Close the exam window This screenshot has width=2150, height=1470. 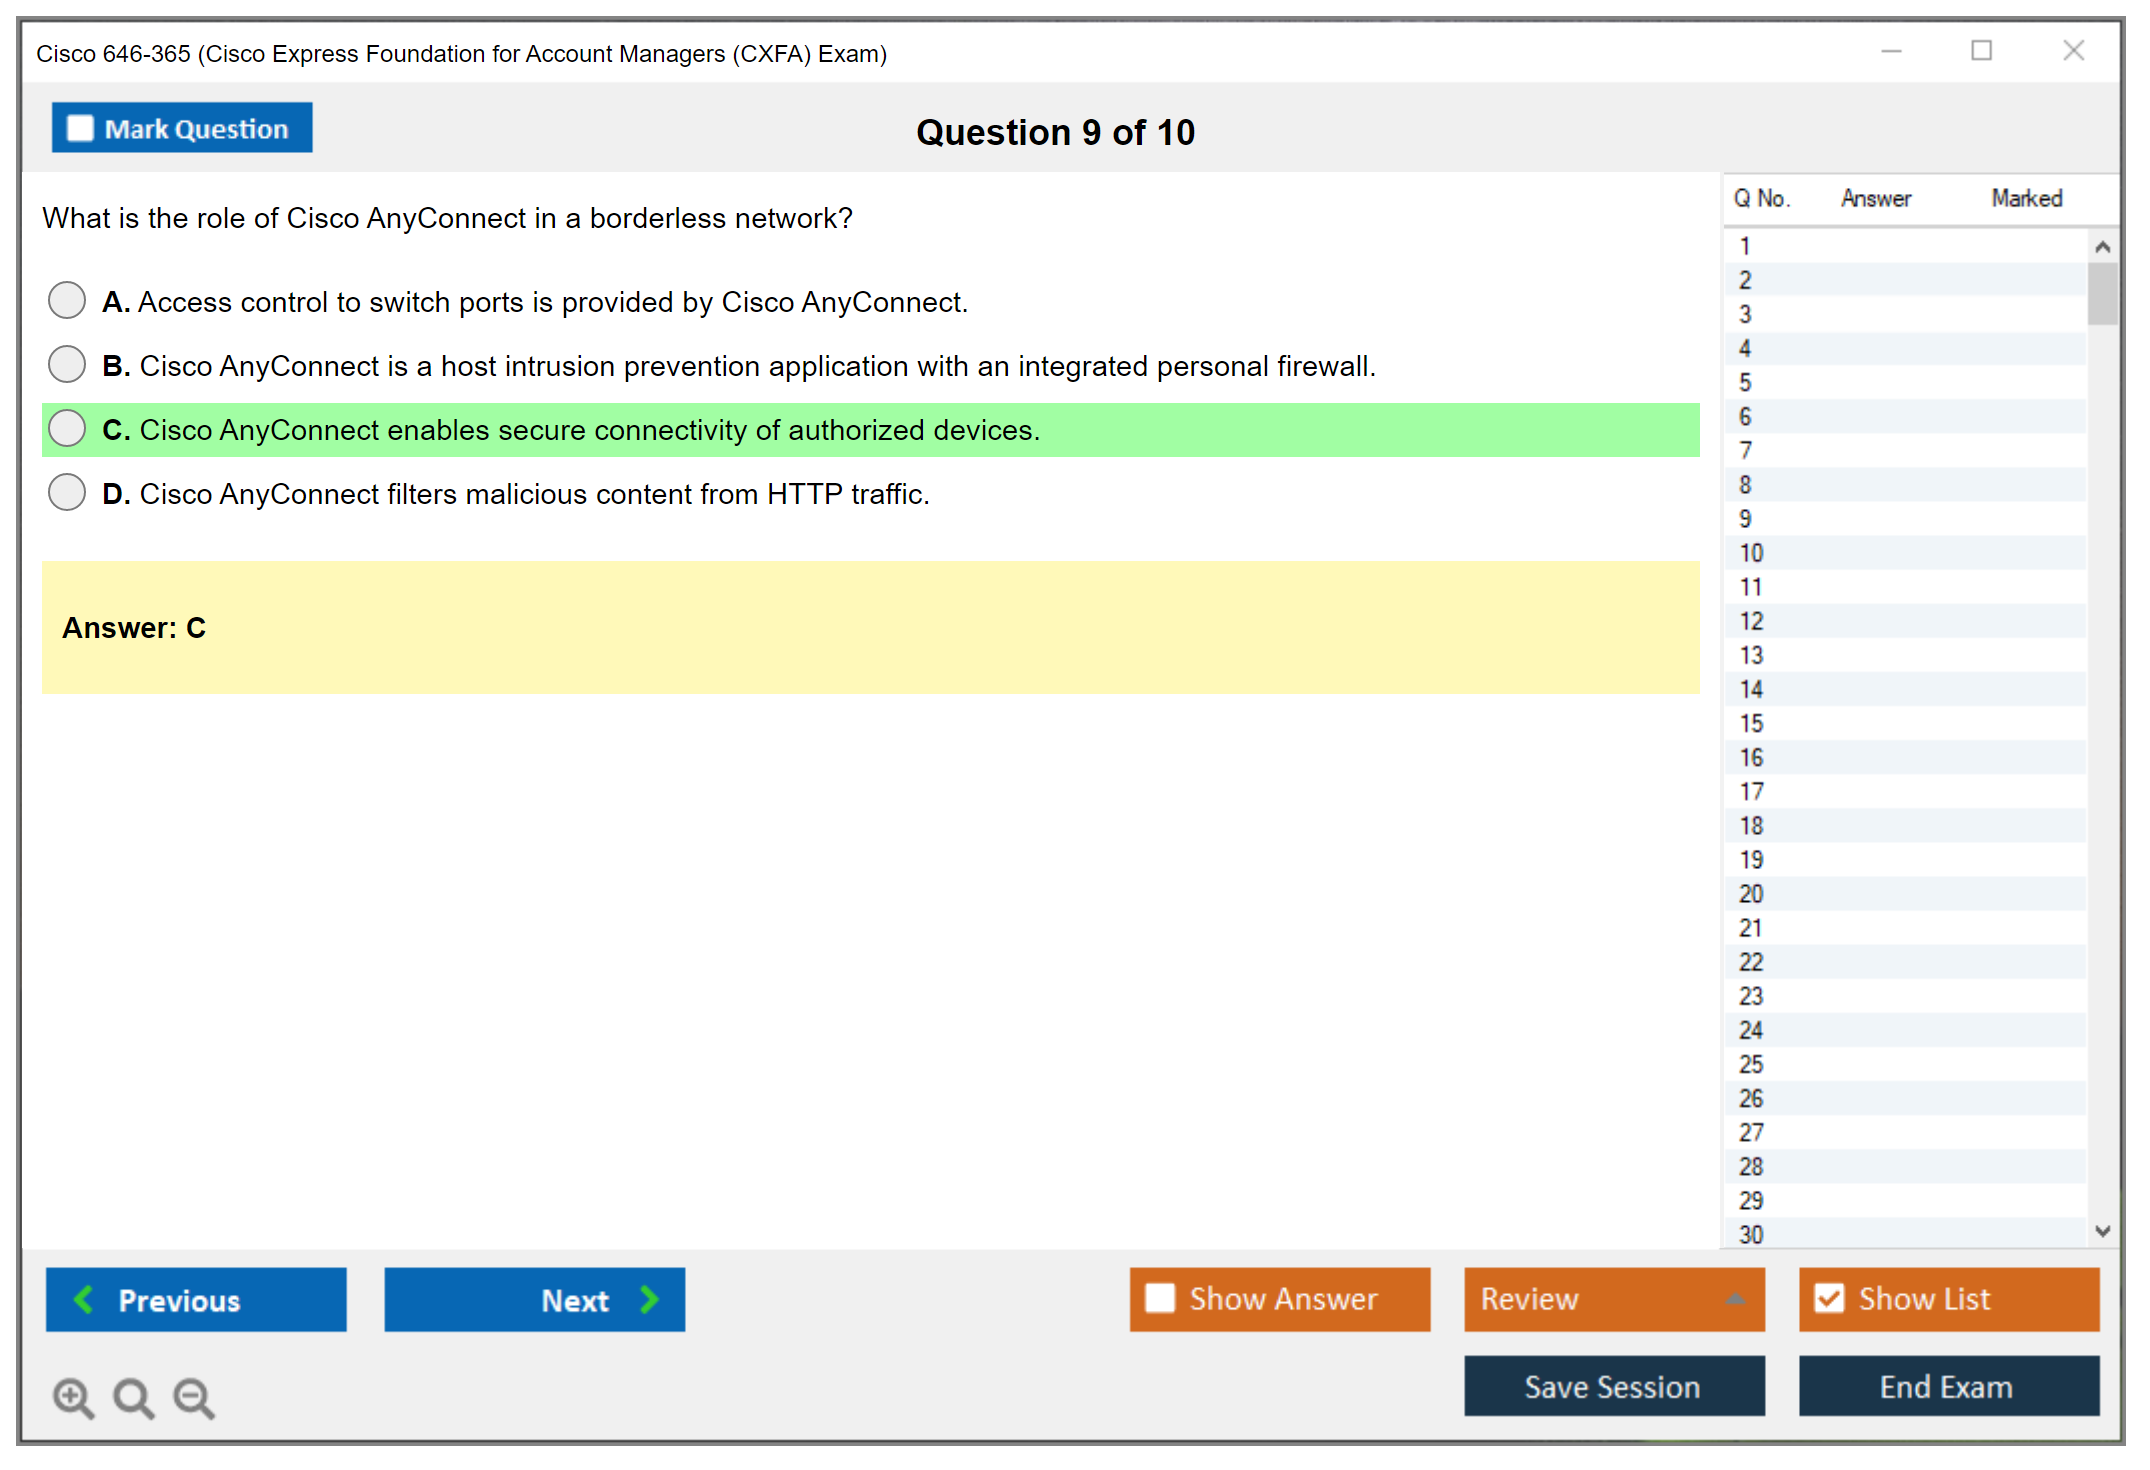2073,51
